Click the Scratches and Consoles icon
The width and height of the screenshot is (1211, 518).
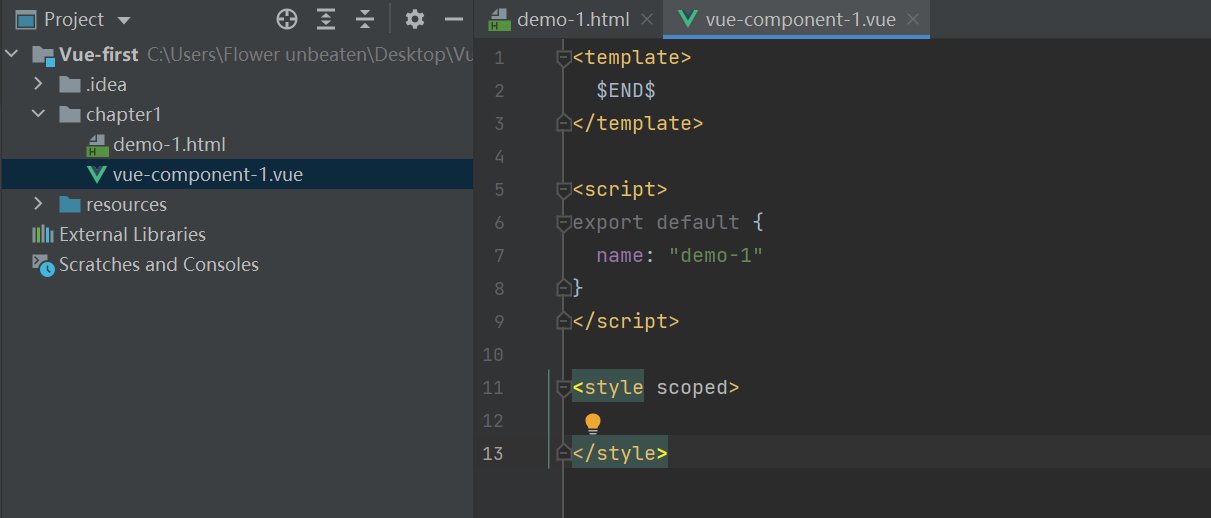tap(43, 264)
